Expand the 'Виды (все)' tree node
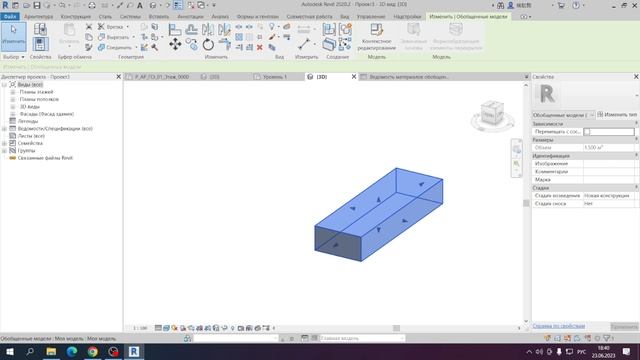Screen dimensions: 640x360 (x=4, y=84)
